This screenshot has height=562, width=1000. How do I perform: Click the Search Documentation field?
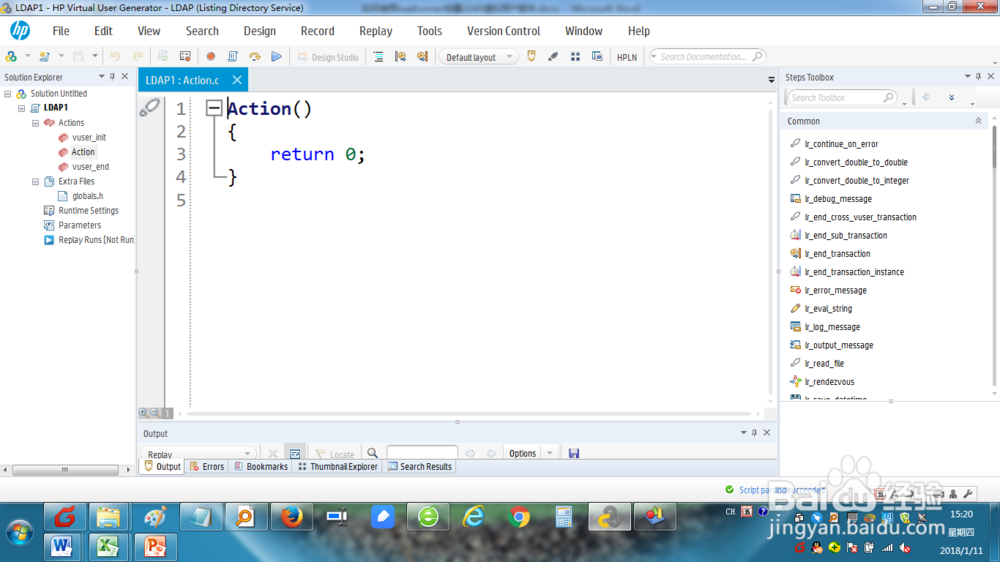pyautogui.click(x=707, y=57)
